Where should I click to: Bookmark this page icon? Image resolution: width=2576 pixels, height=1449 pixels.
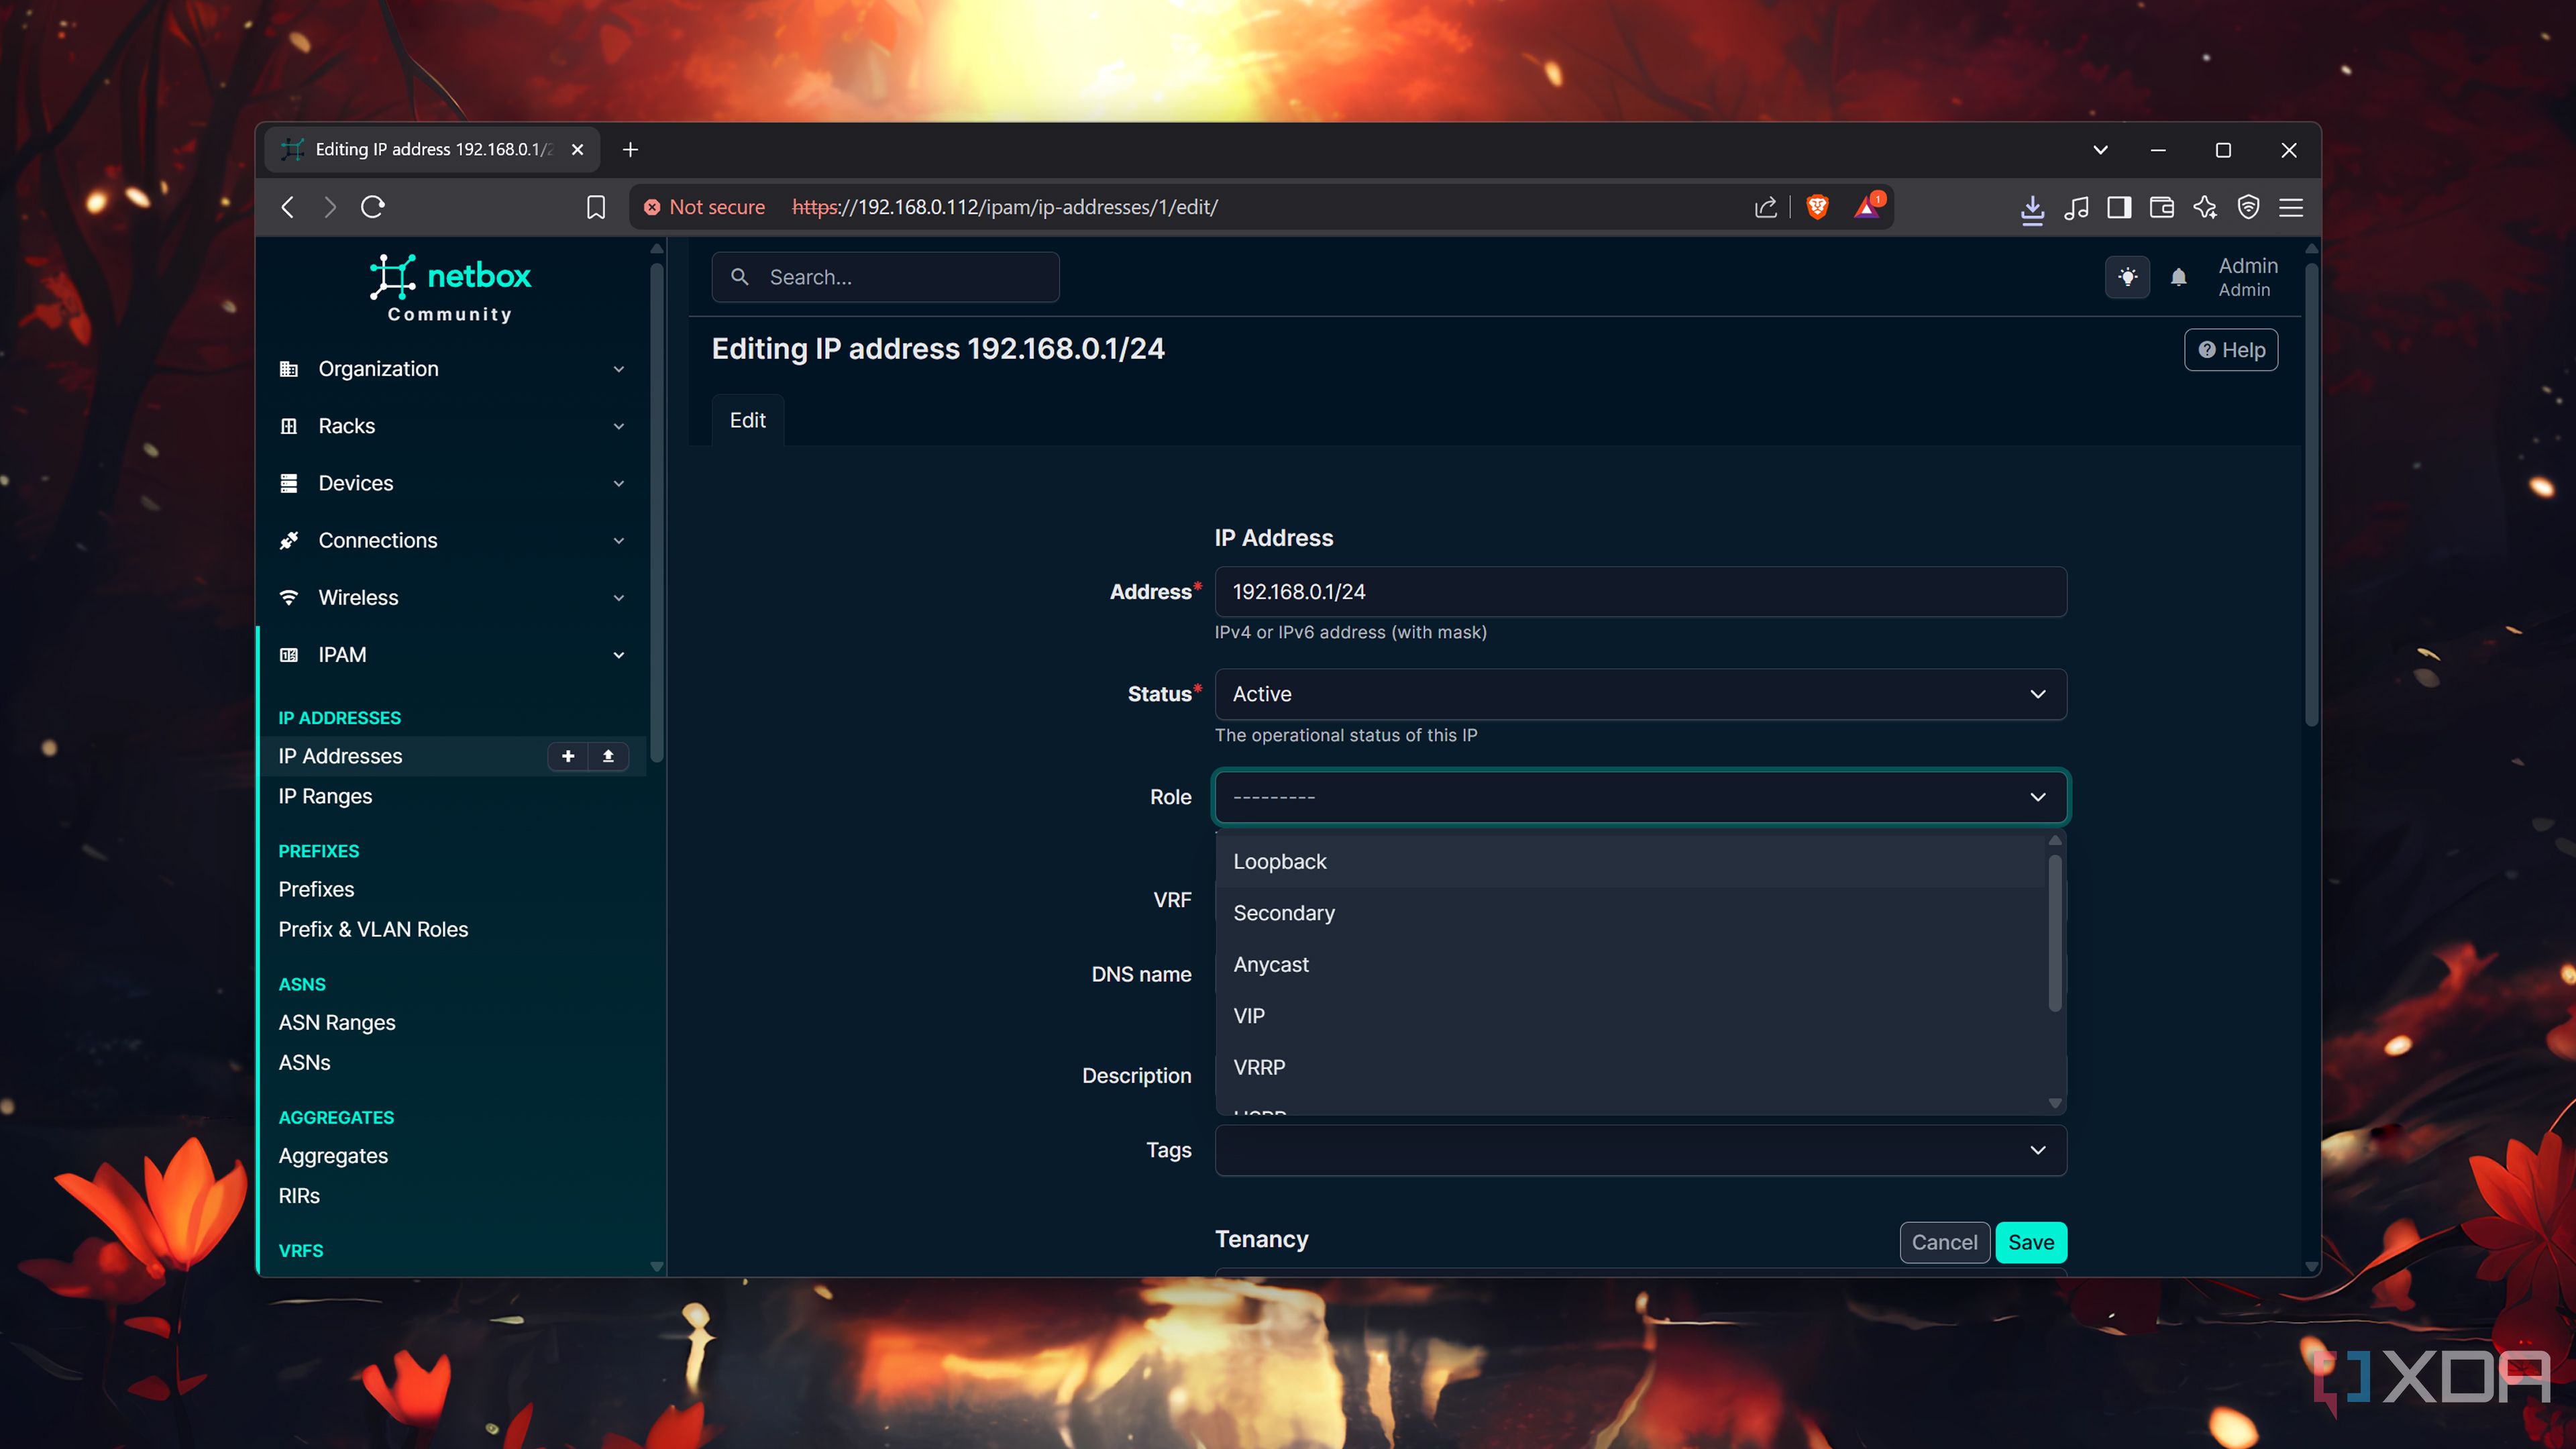(x=596, y=207)
